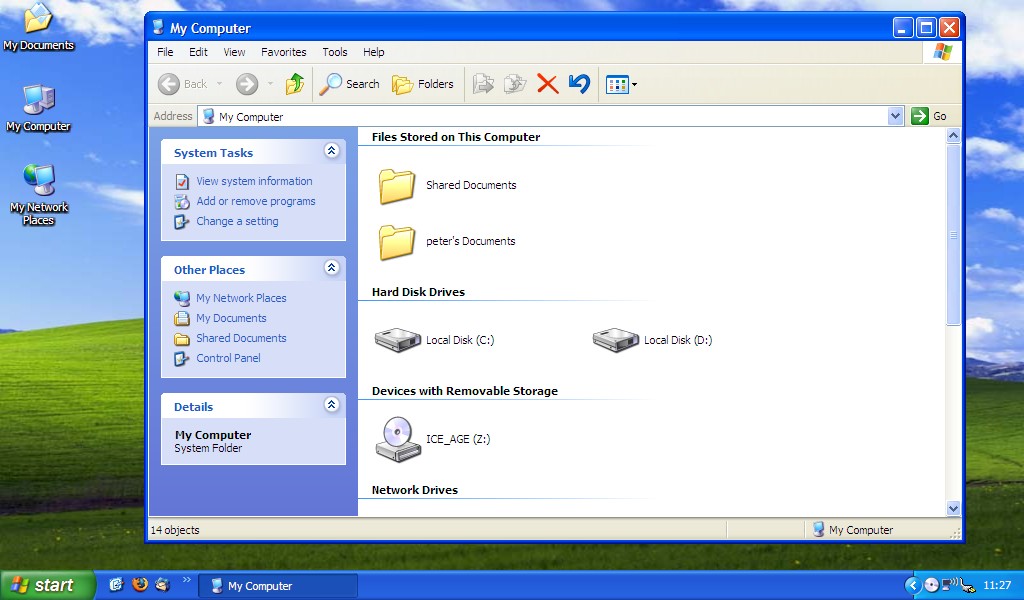The height and width of the screenshot is (600, 1024).
Task: Click the My Computer taskbar button
Action: click(278, 586)
